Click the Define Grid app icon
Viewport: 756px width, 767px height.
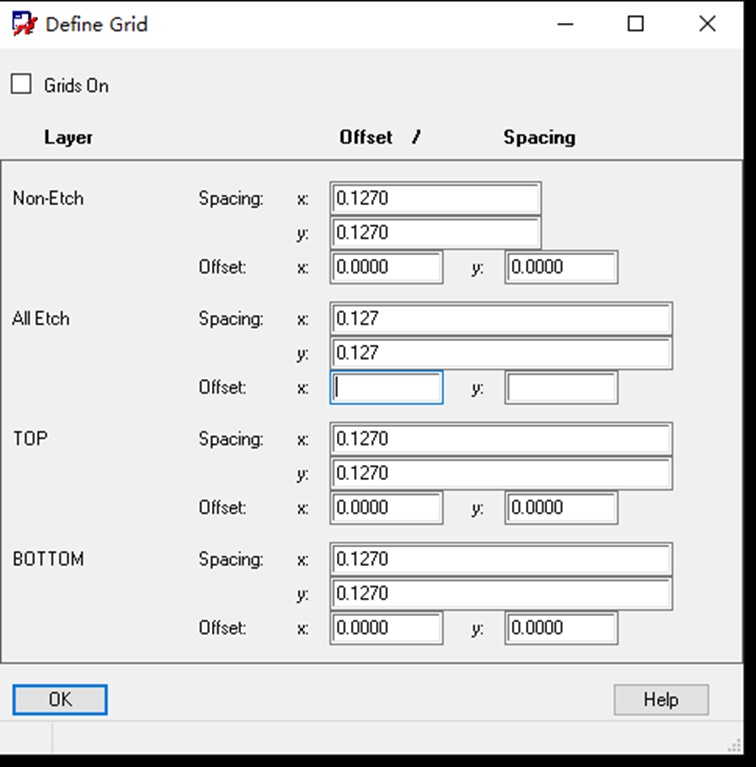[24, 24]
